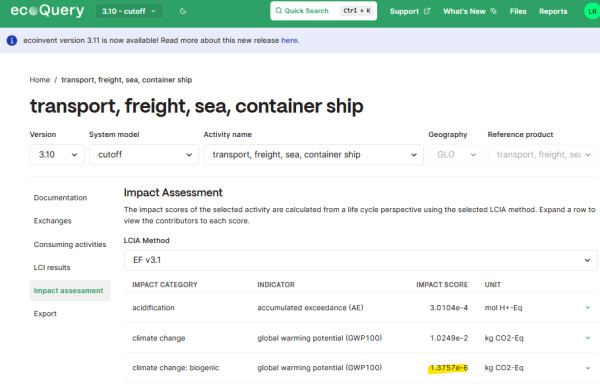Go to Home breadcrumb
Screen dimensions: 600x388
tap(40, 80)
